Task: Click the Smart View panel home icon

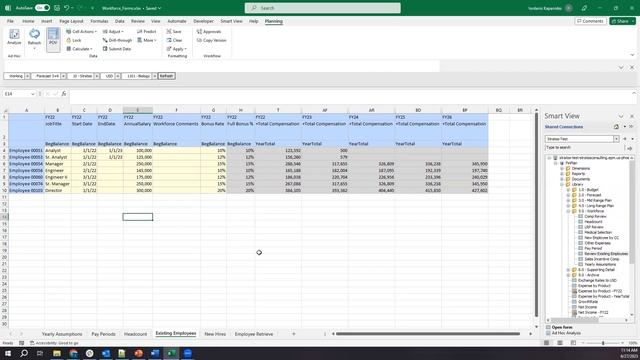Action: tap(616, 127)
